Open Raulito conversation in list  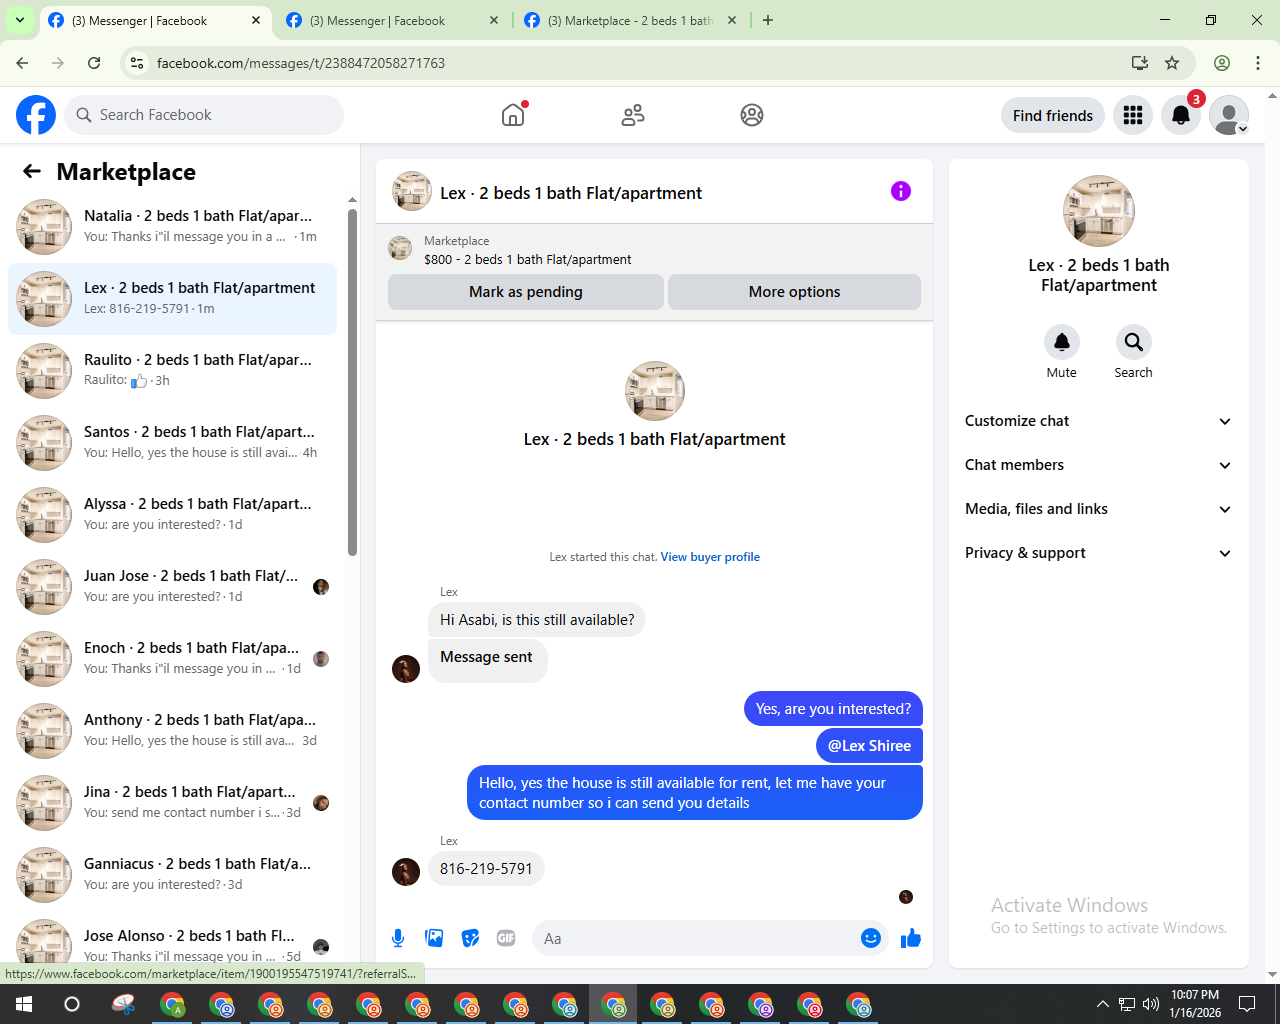click(x=172, y=371)
